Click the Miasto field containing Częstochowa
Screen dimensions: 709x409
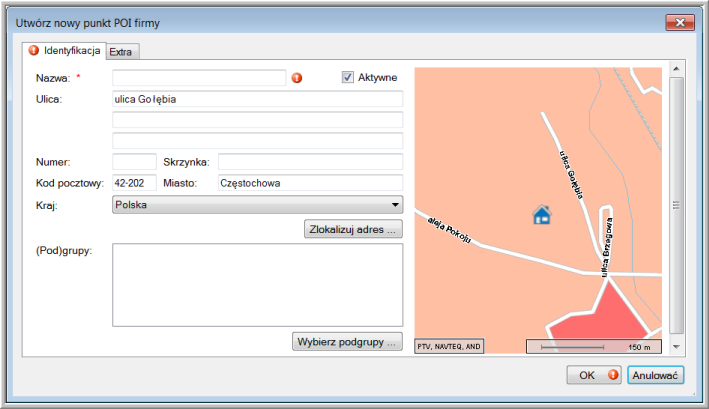click(310, 183)
